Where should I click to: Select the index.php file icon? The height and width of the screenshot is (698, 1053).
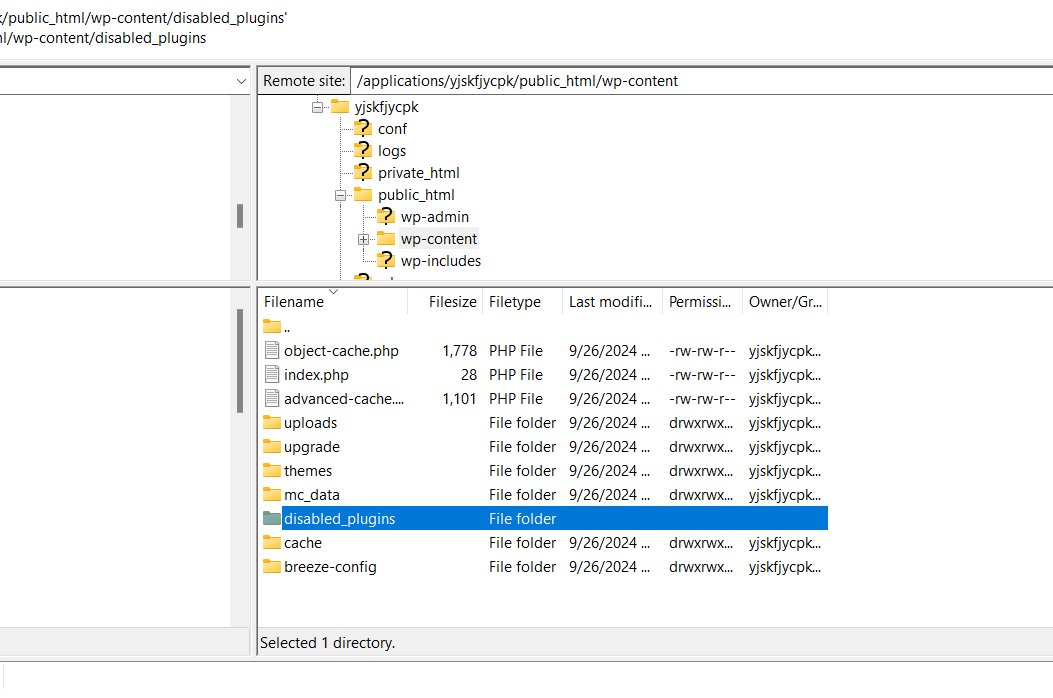[272, 374]
